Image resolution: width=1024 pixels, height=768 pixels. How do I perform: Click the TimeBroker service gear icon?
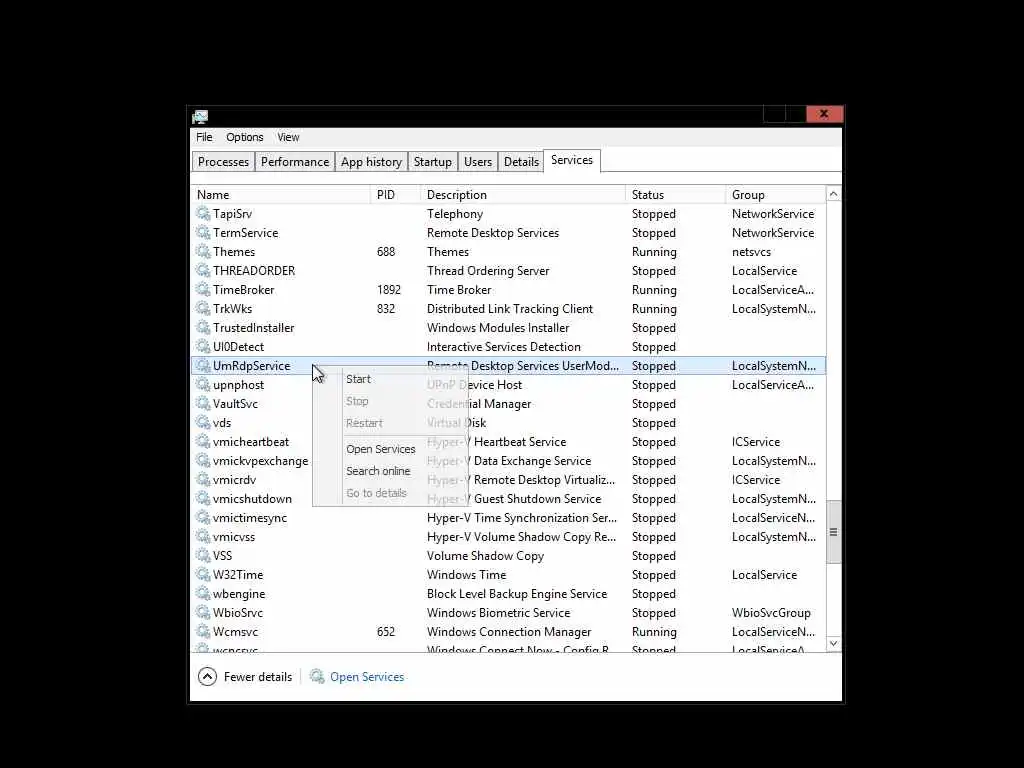(x=203, y=289)
